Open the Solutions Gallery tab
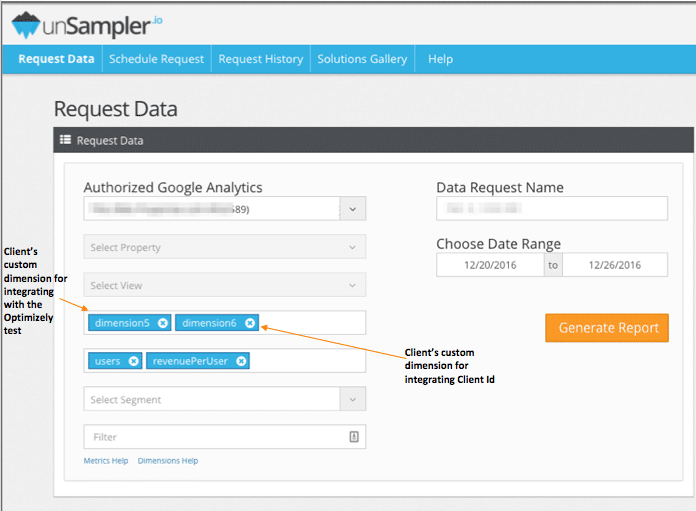The width and height of the screenshot is (696, 511). click(x=362, y=59)
